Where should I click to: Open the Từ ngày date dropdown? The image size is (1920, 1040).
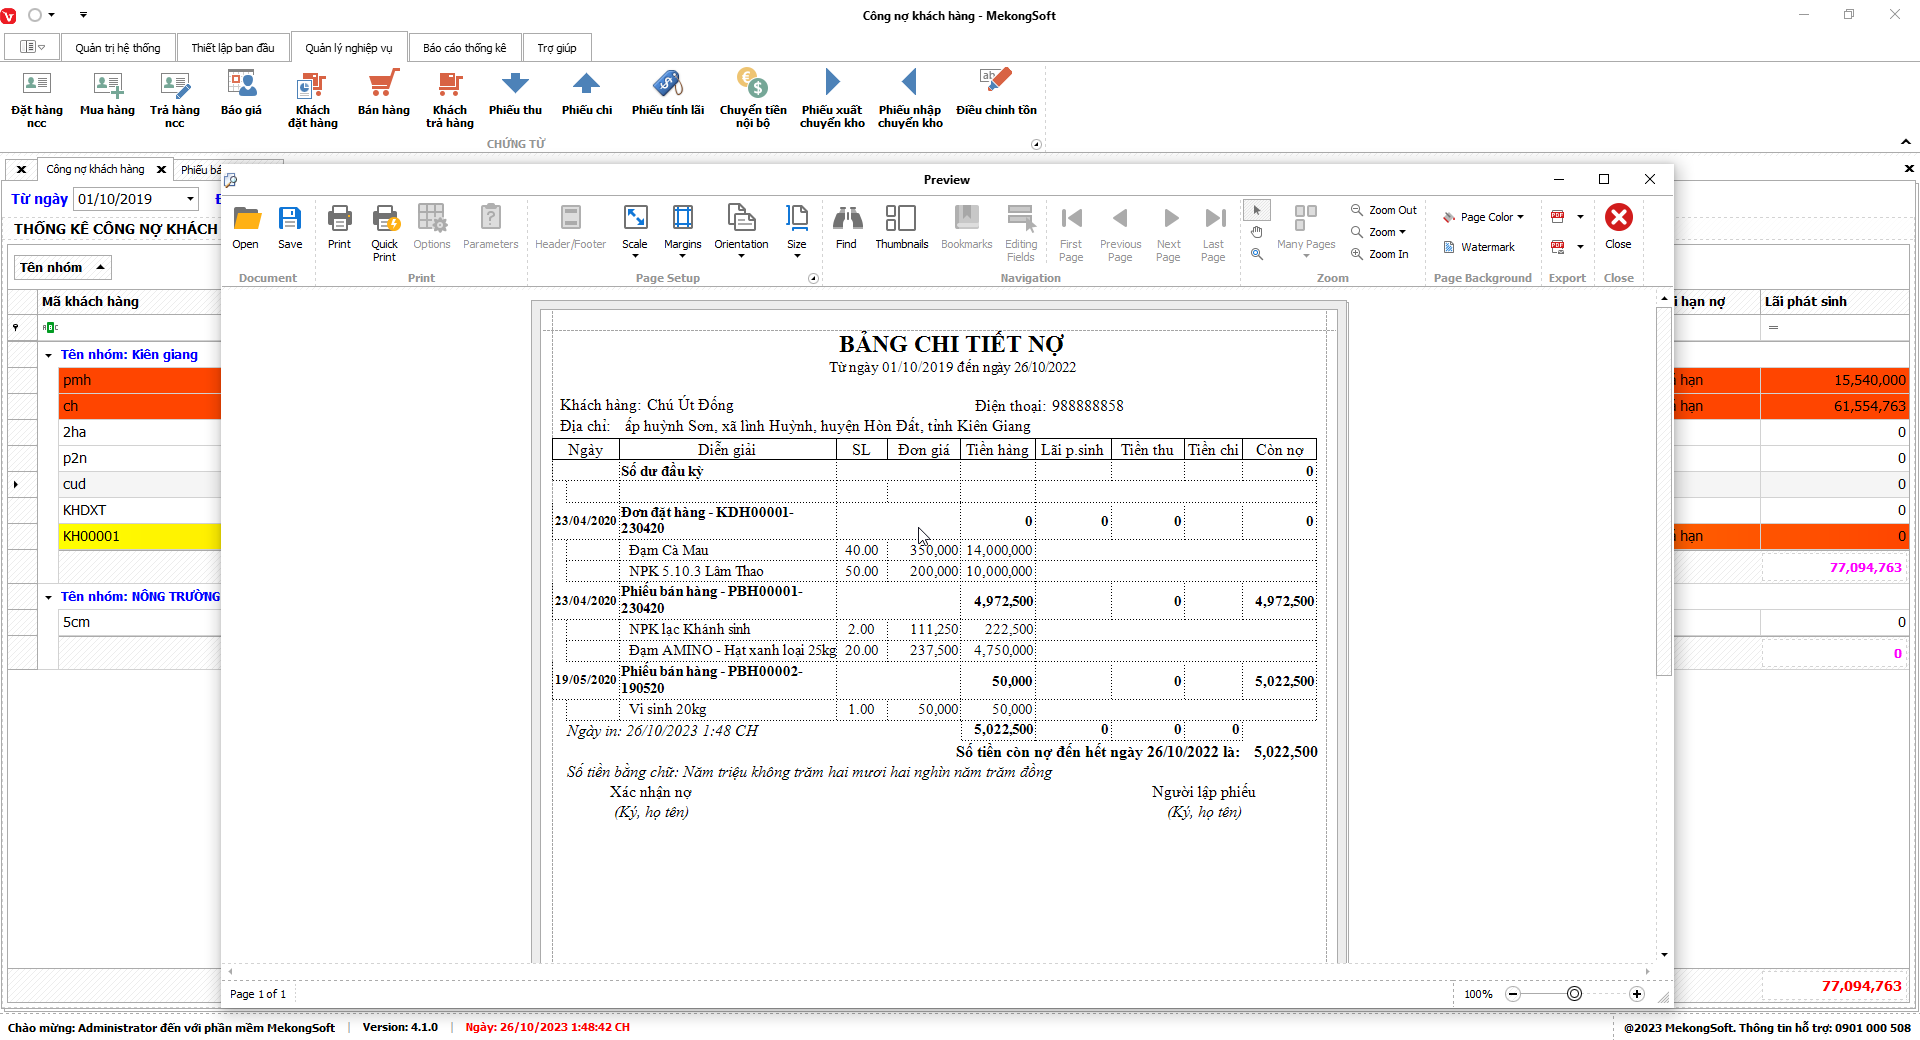[x=190, y=199]
